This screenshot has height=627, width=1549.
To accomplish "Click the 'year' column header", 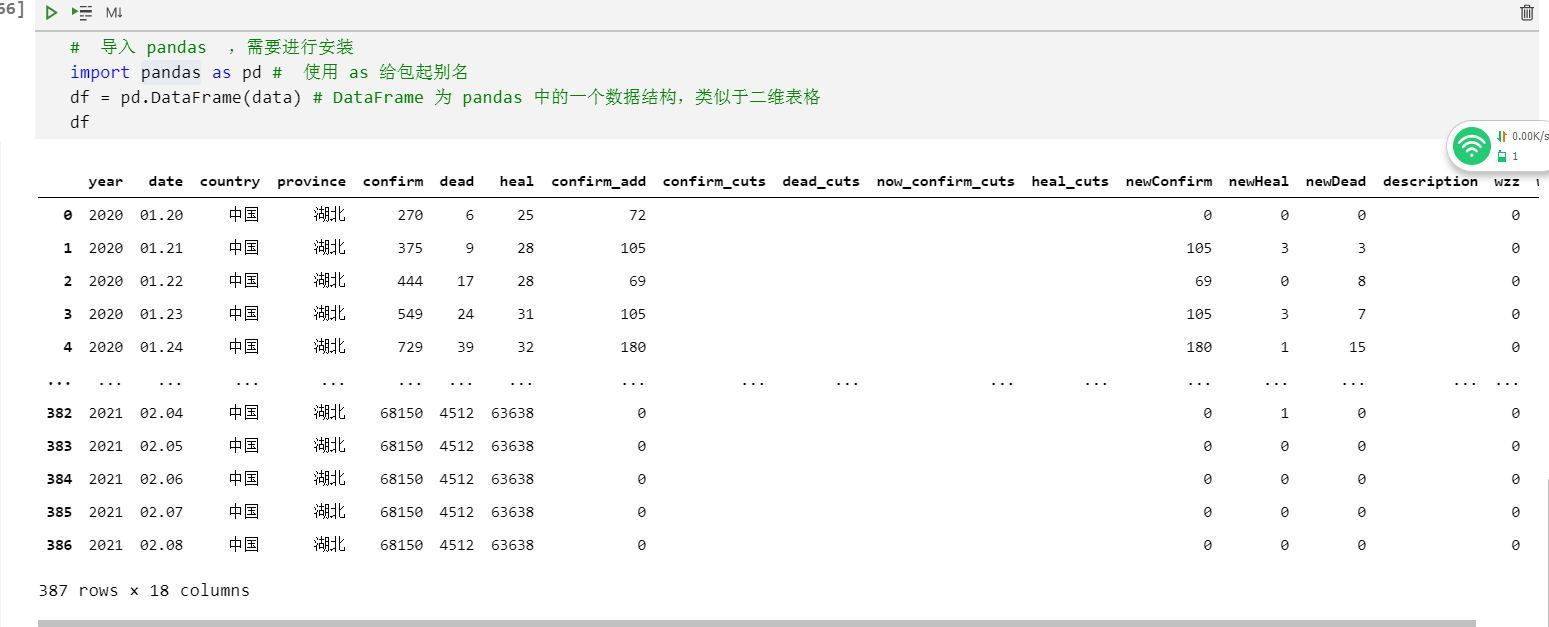I will coord(106,181).
